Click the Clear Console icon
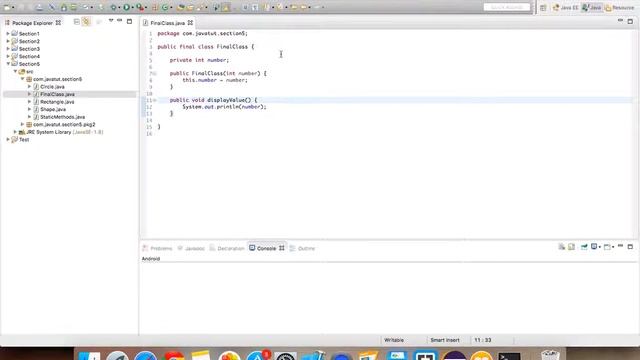The height and width of the screenshot is (360, 640). tap(562, 247)
